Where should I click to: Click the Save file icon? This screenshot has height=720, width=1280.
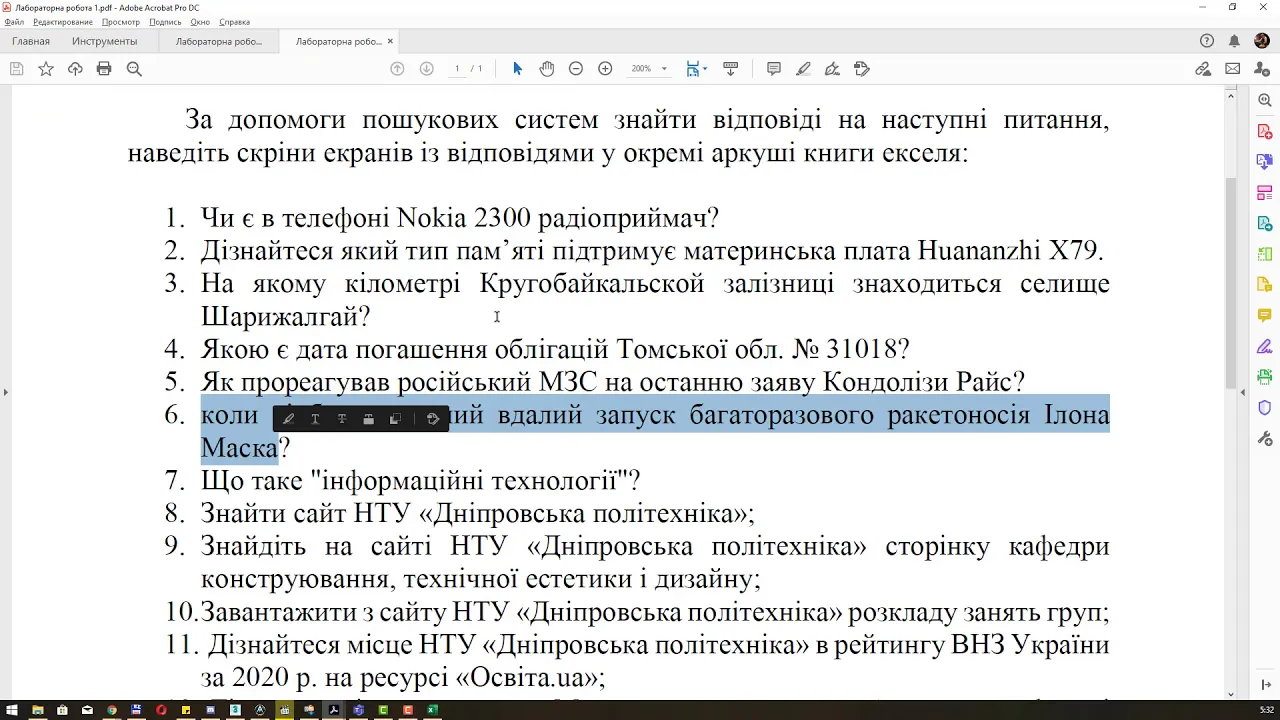click(16, 69)
